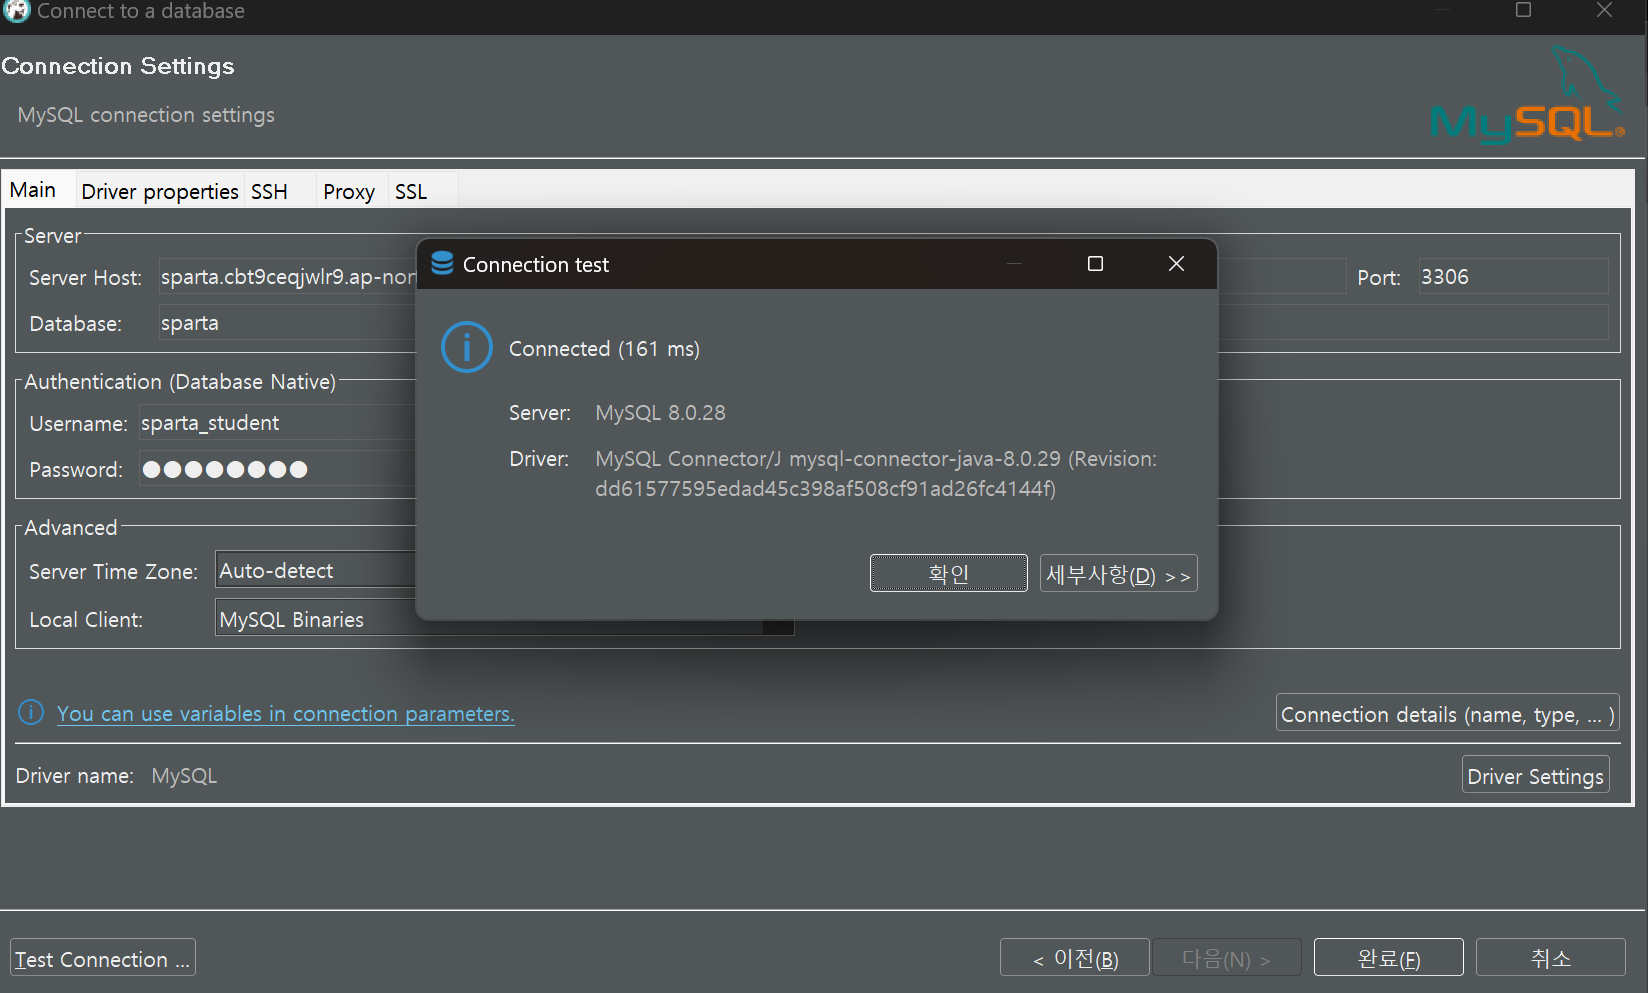Click the MySQL dolphin logo

tap(1528, 96)
